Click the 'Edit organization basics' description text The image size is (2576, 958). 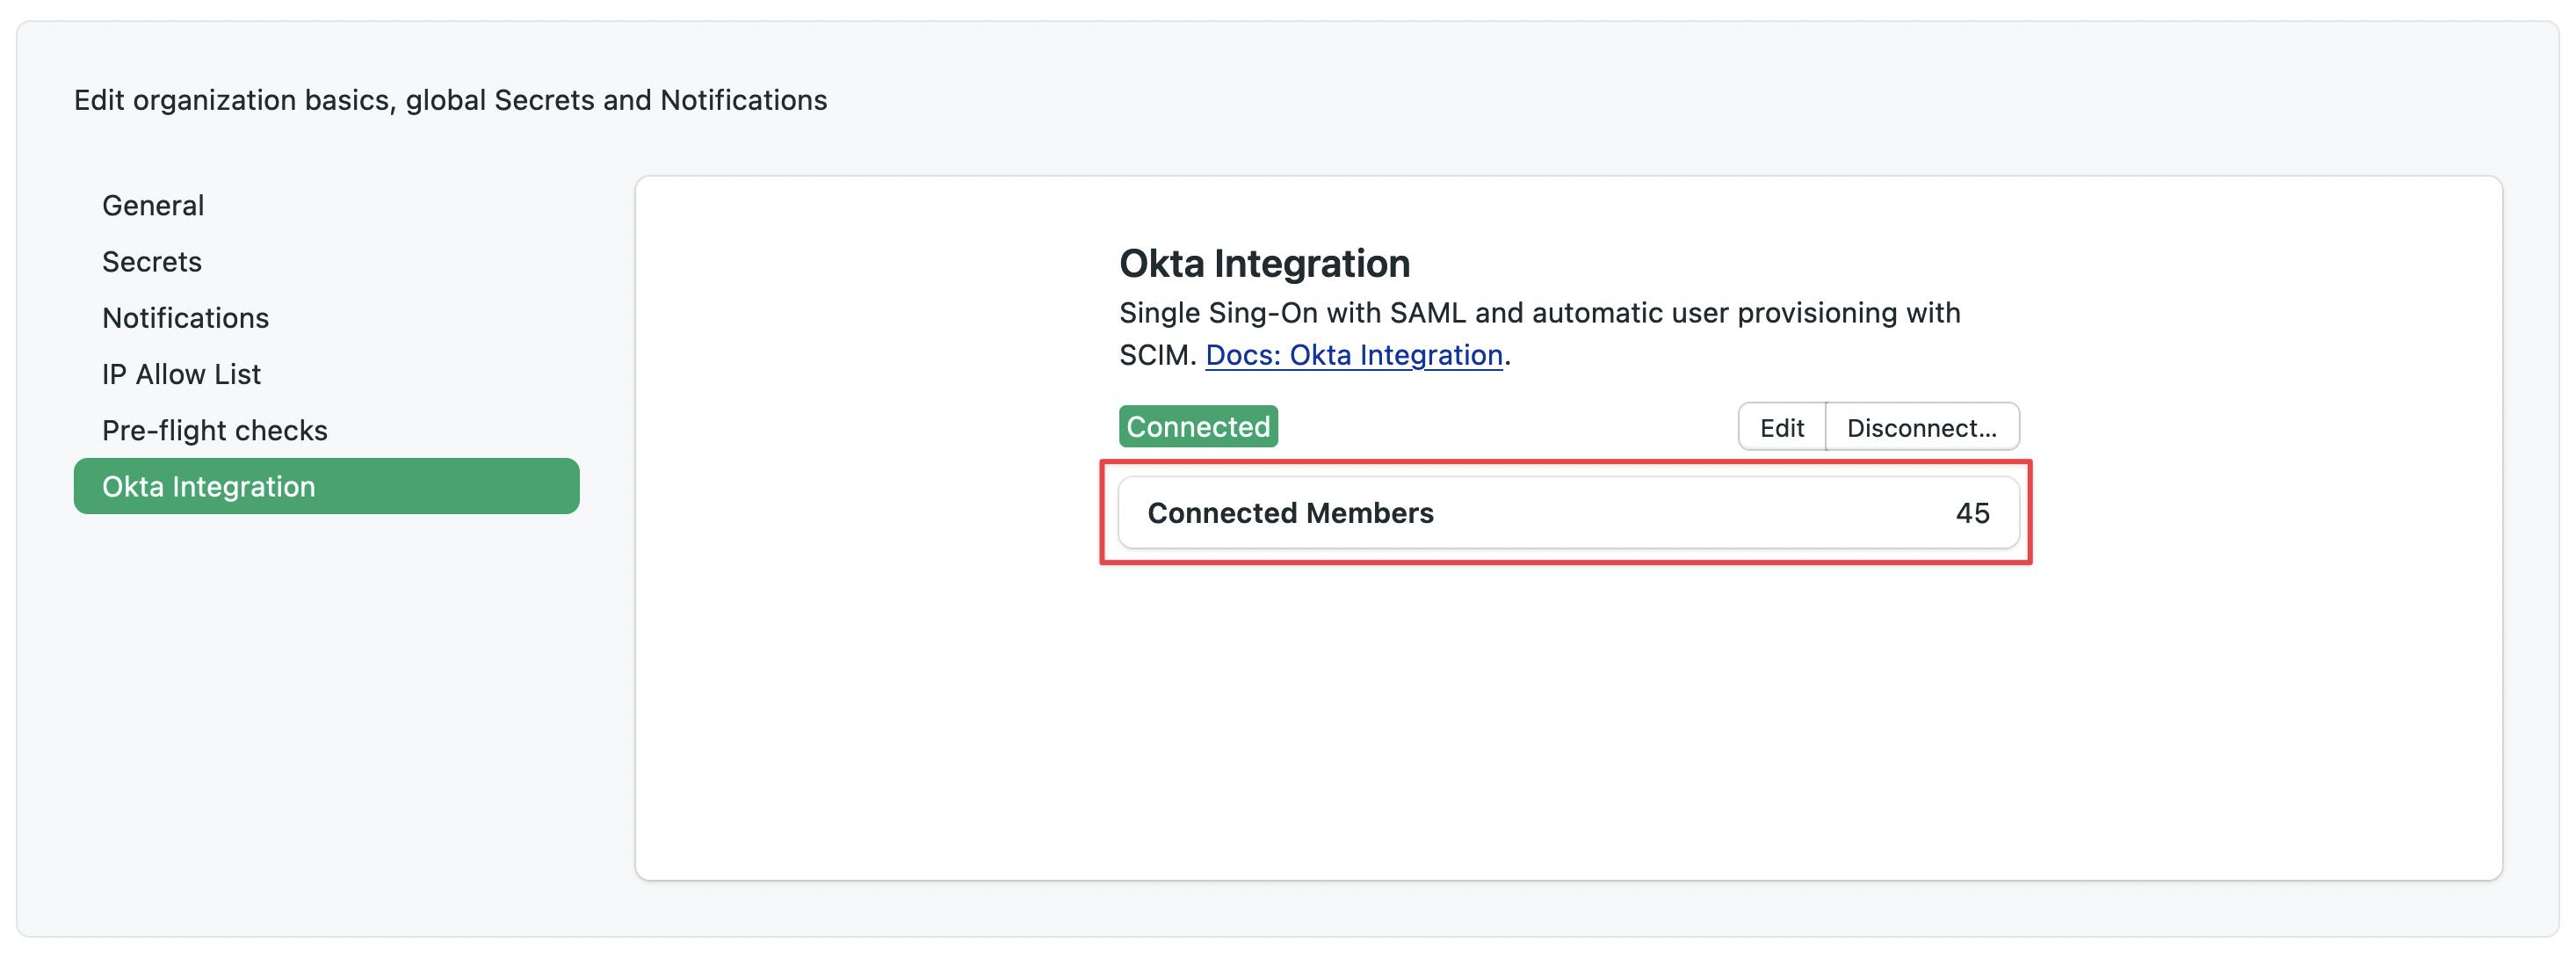(x=450, y=100)
